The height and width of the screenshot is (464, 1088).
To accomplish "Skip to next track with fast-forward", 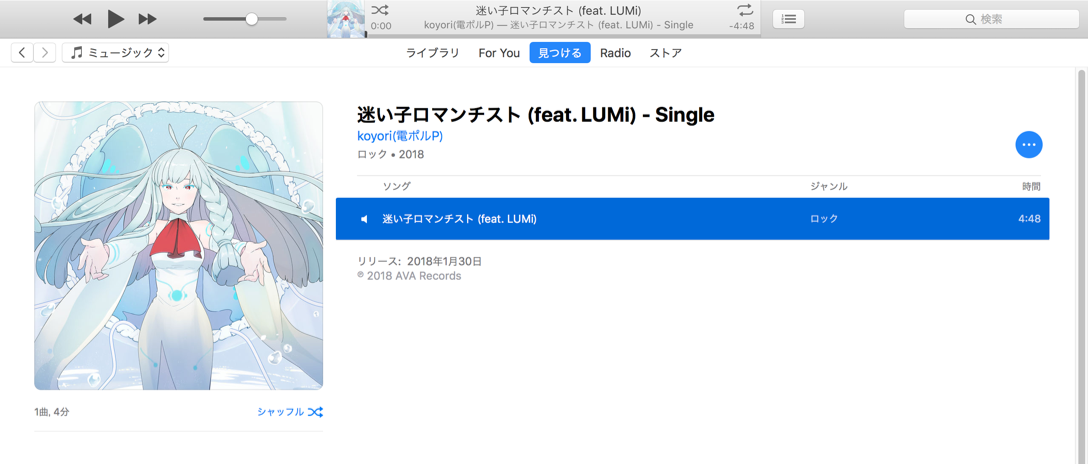I will tap(147, 19).
